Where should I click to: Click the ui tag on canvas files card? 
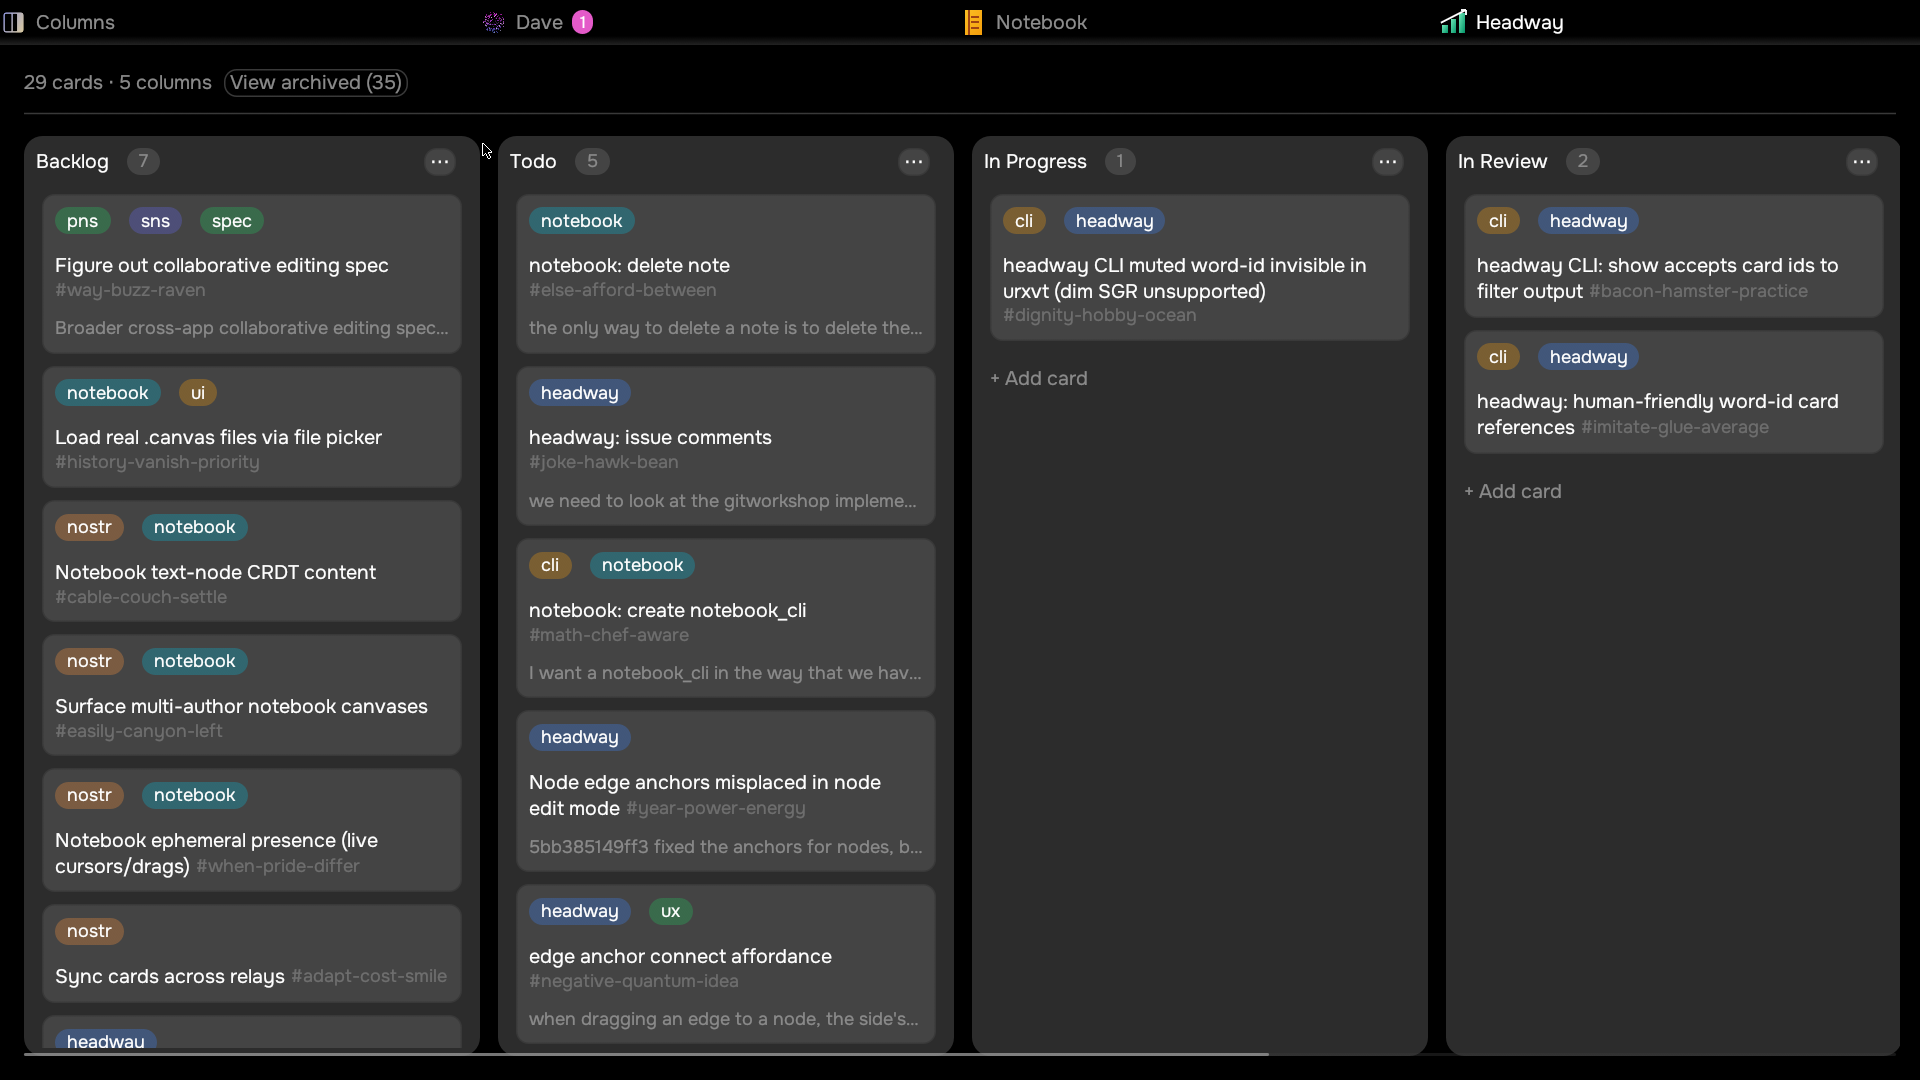(x=198, y=393)
